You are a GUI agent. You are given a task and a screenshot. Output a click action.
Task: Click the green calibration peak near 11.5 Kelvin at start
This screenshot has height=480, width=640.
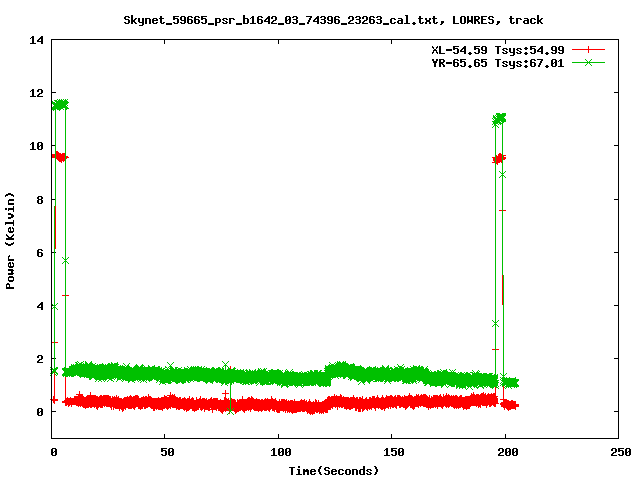(x=60, y=105)
